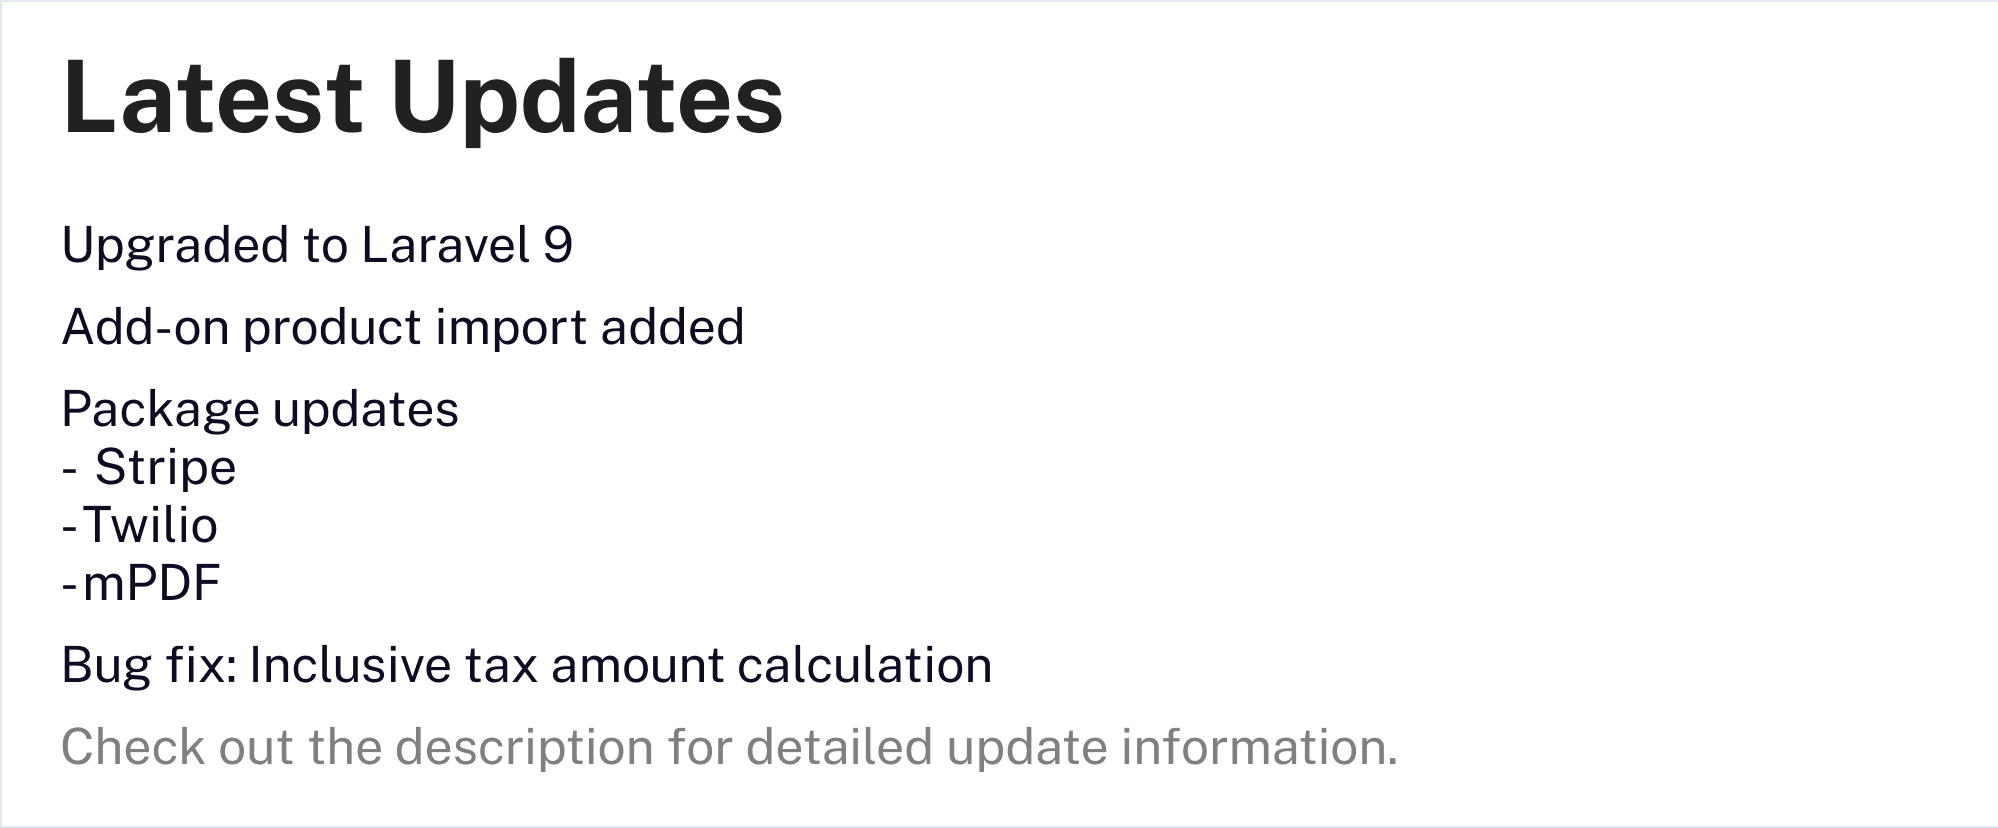Click the "Bug fix:" label
This screenshot has height=828, width=1998.
[149, 665]
